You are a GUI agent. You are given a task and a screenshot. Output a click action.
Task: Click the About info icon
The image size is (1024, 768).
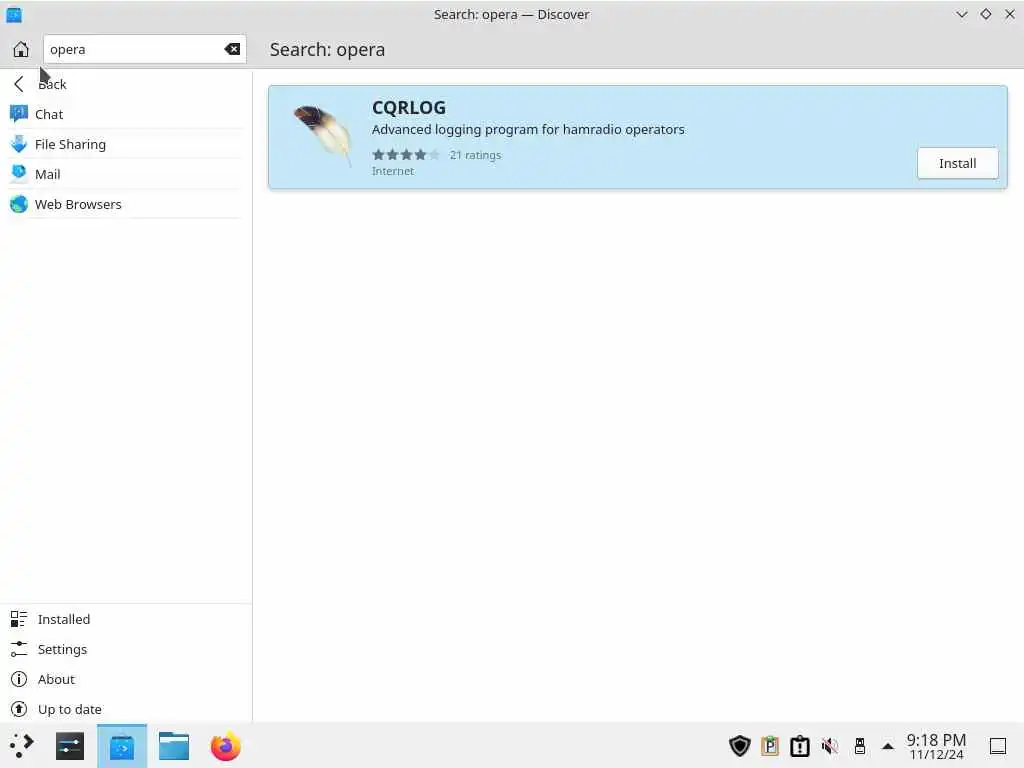[19, 679]
